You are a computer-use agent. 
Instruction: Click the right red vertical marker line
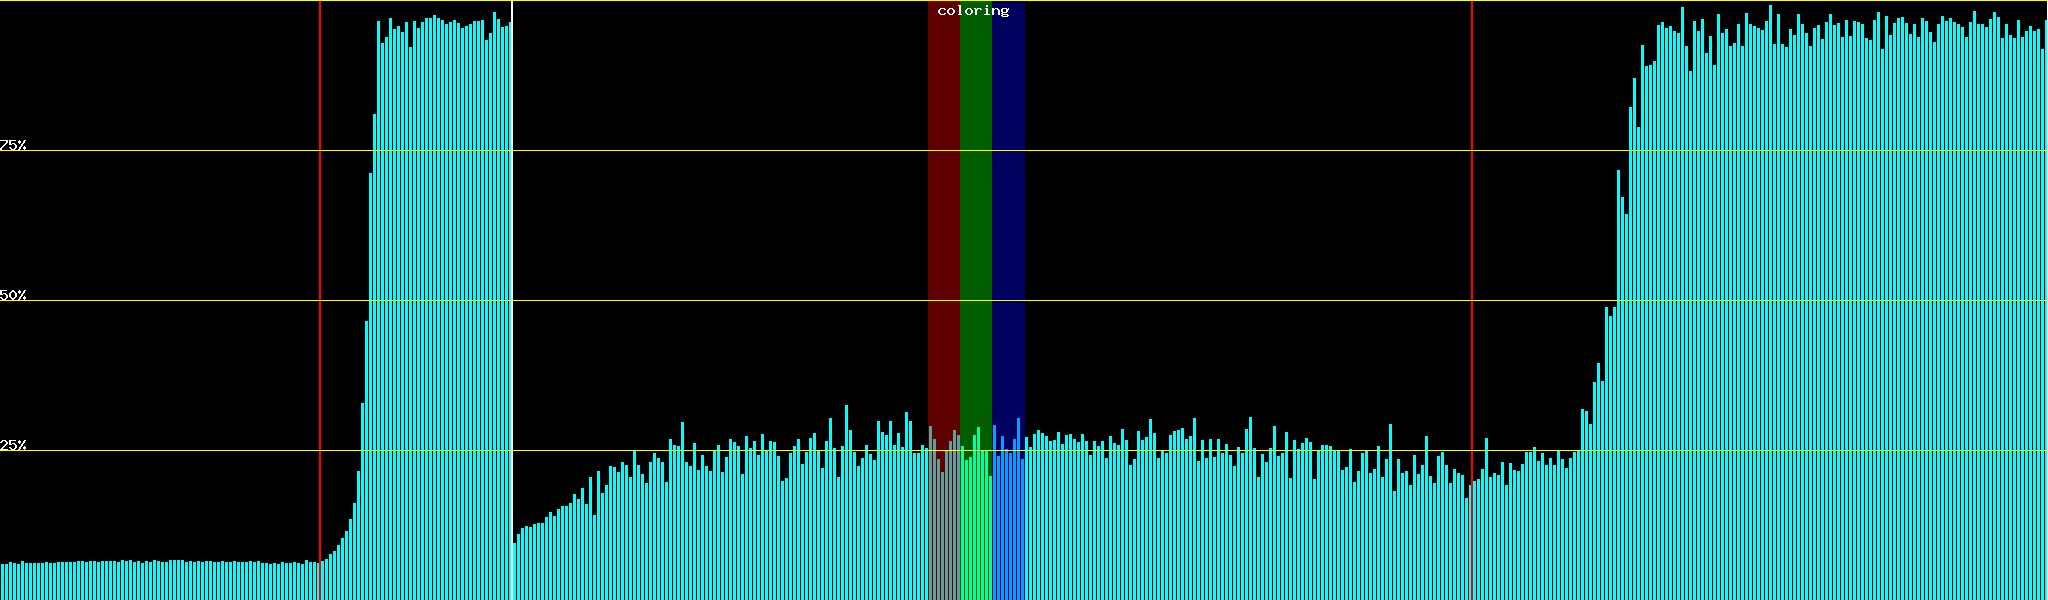pyautogui.click(x=1472, y=250)
